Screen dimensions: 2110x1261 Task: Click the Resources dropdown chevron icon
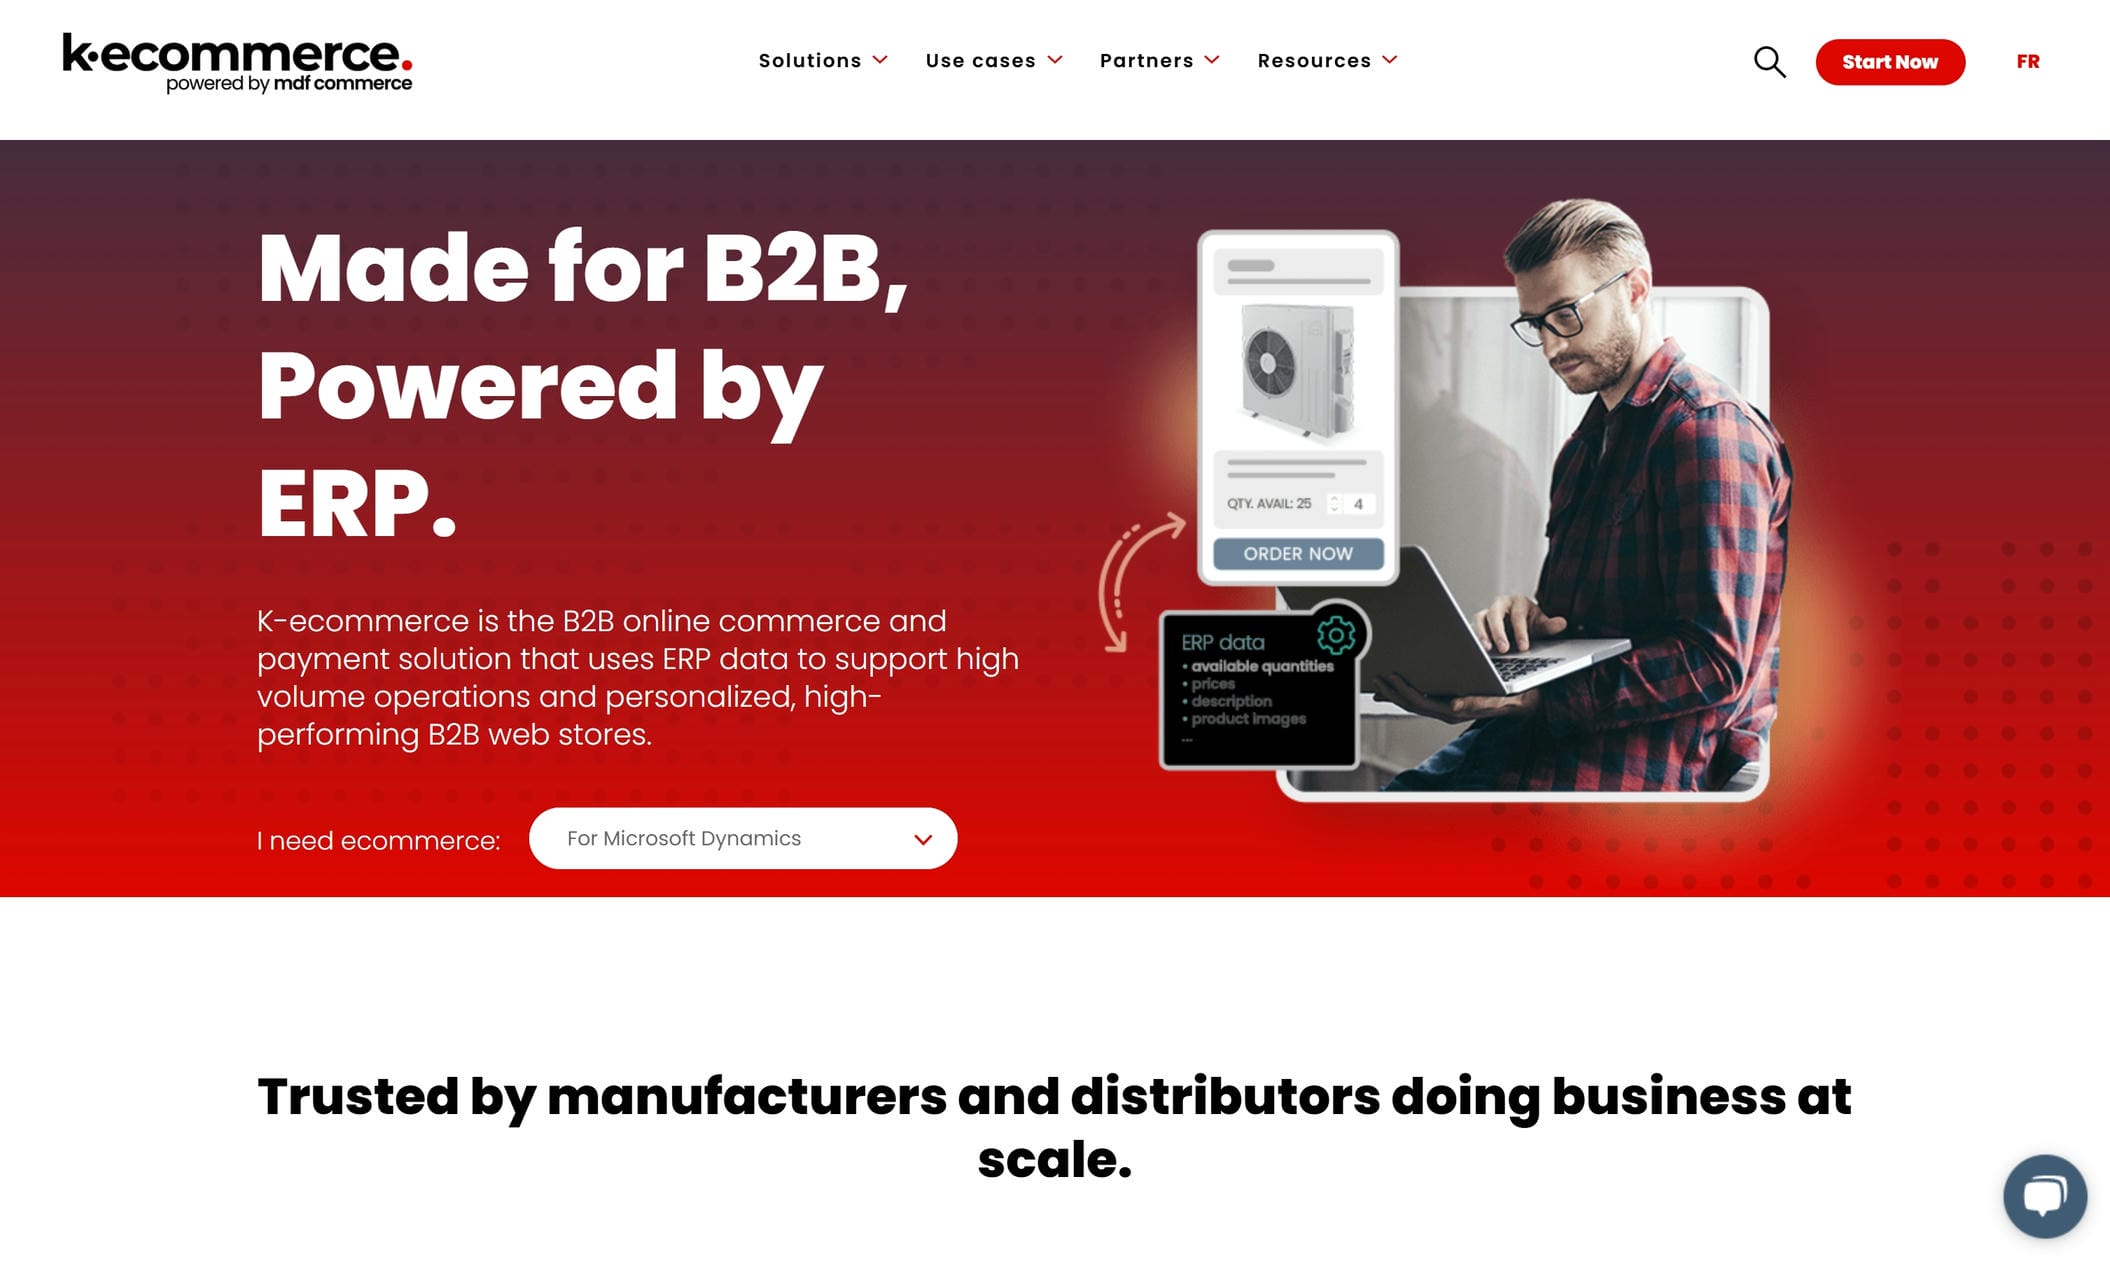tap(1391, 60)
